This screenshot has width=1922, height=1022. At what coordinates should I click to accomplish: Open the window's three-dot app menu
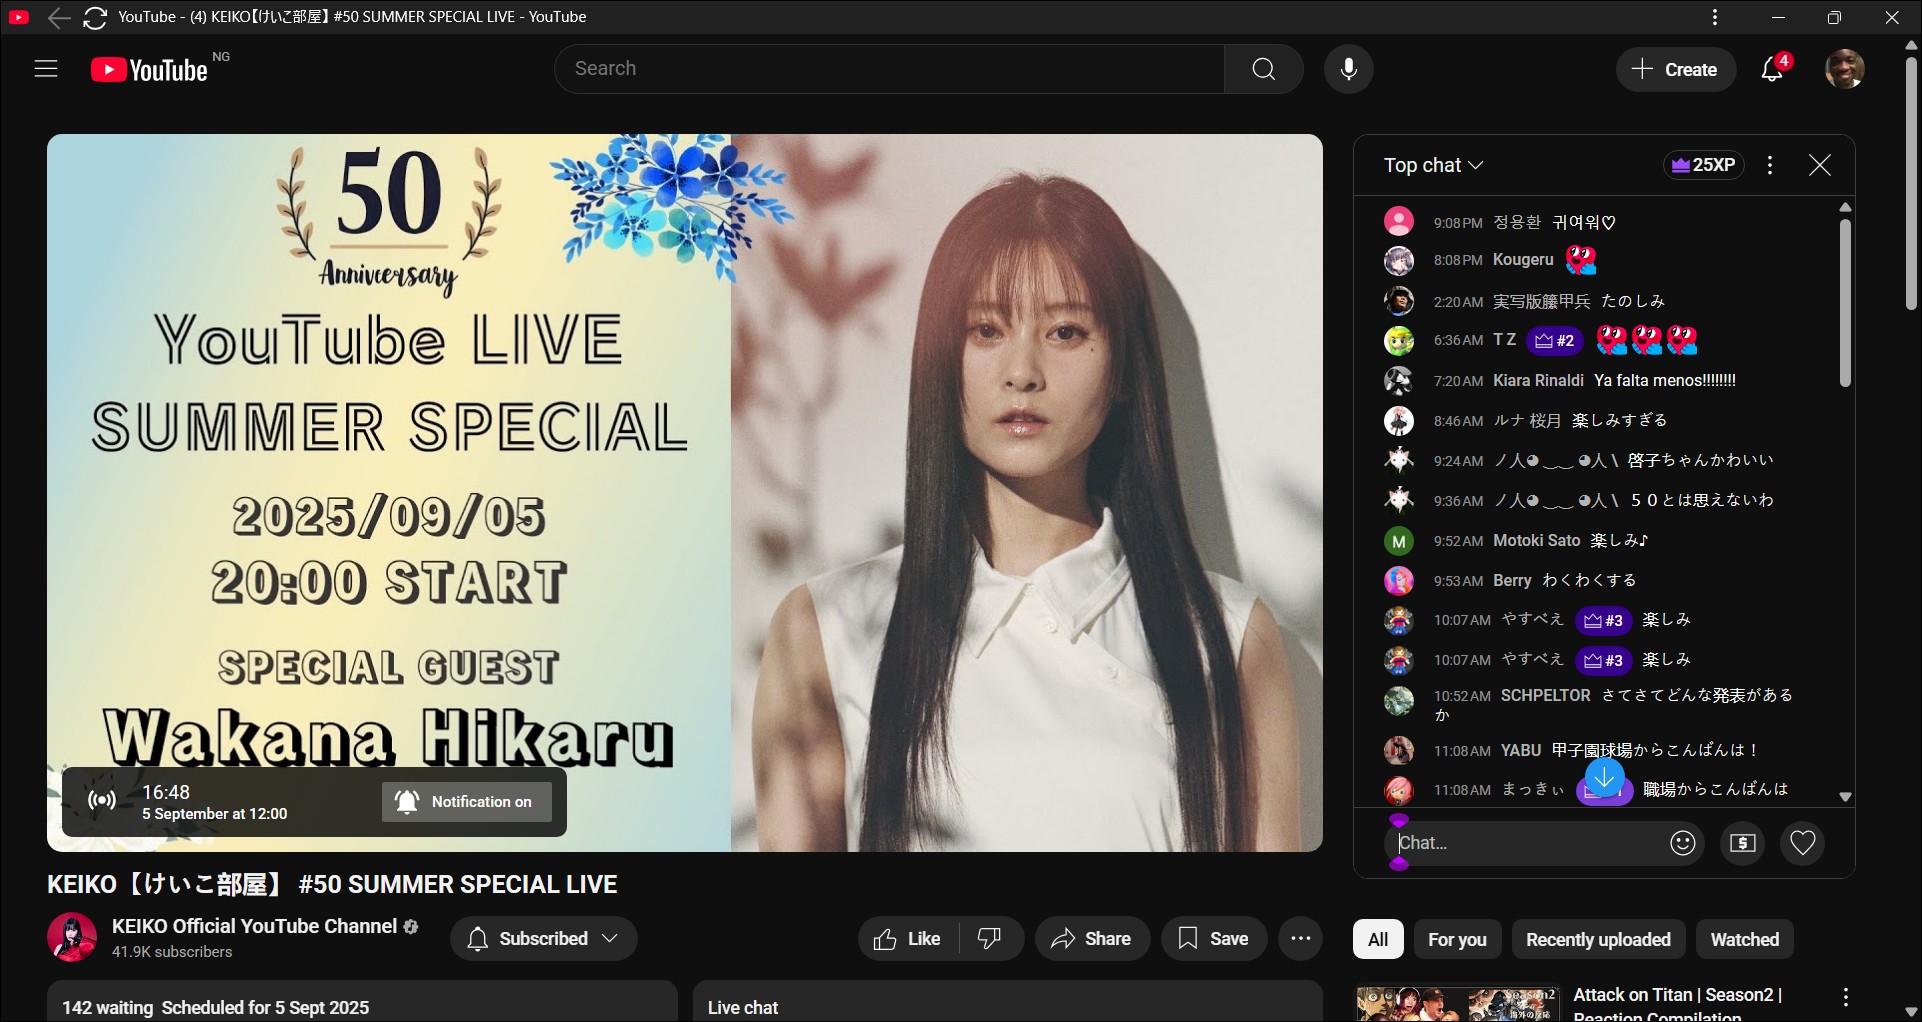pos(1715,17)
